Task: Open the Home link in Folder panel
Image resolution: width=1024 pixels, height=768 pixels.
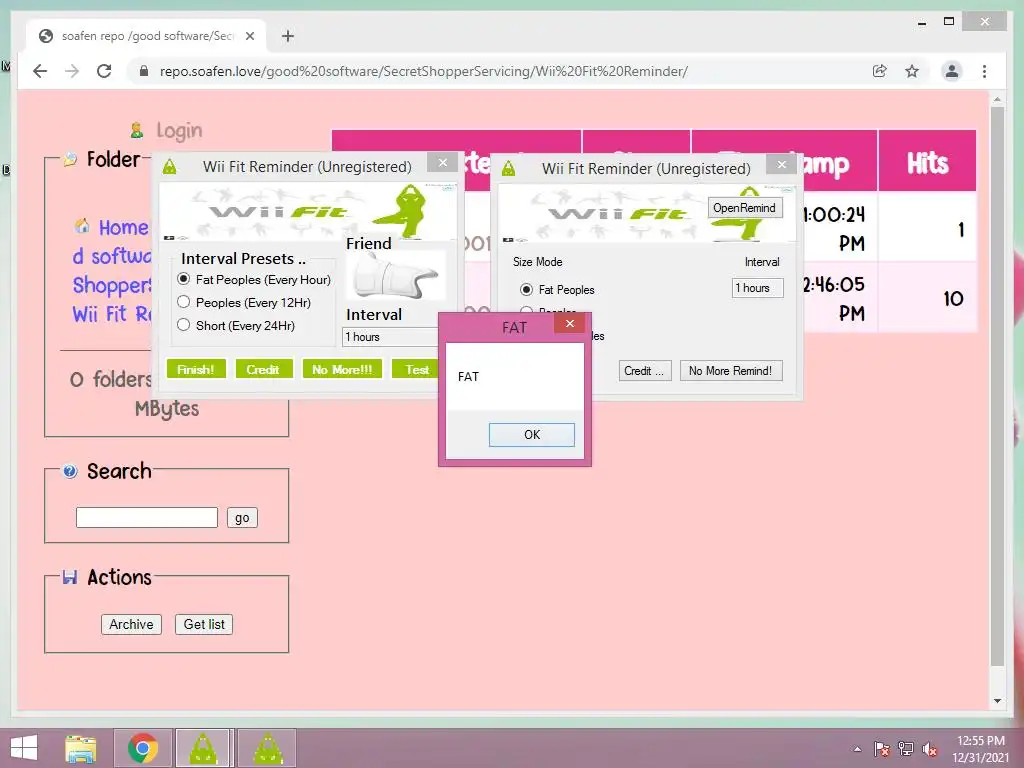Action: click(x=123, y=227)
